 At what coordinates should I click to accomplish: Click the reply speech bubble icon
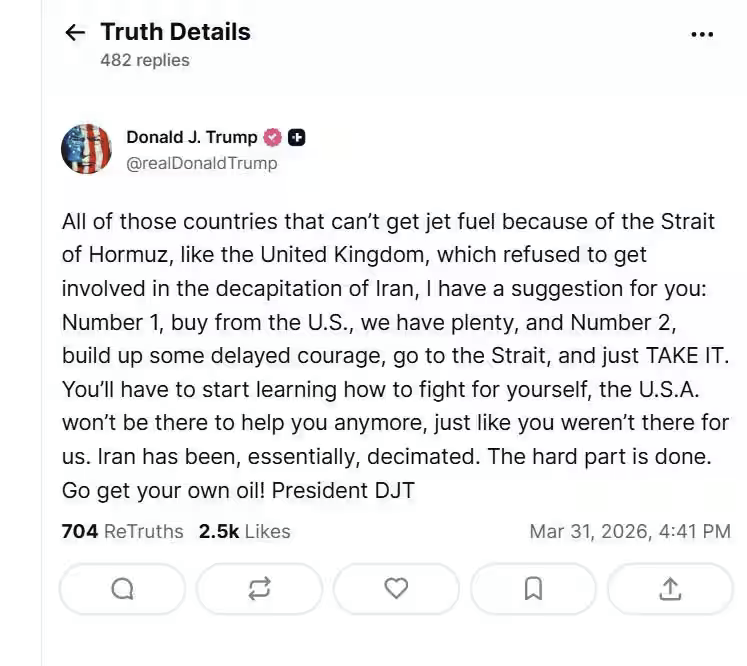122,589
